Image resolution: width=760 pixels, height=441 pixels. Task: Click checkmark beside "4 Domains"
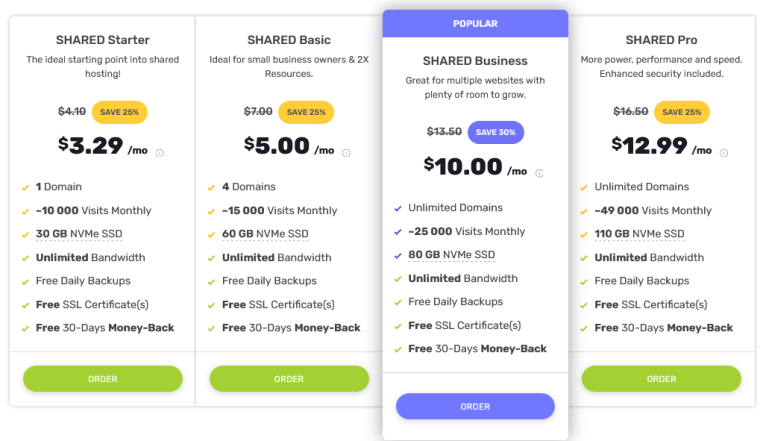pos(210,187)
